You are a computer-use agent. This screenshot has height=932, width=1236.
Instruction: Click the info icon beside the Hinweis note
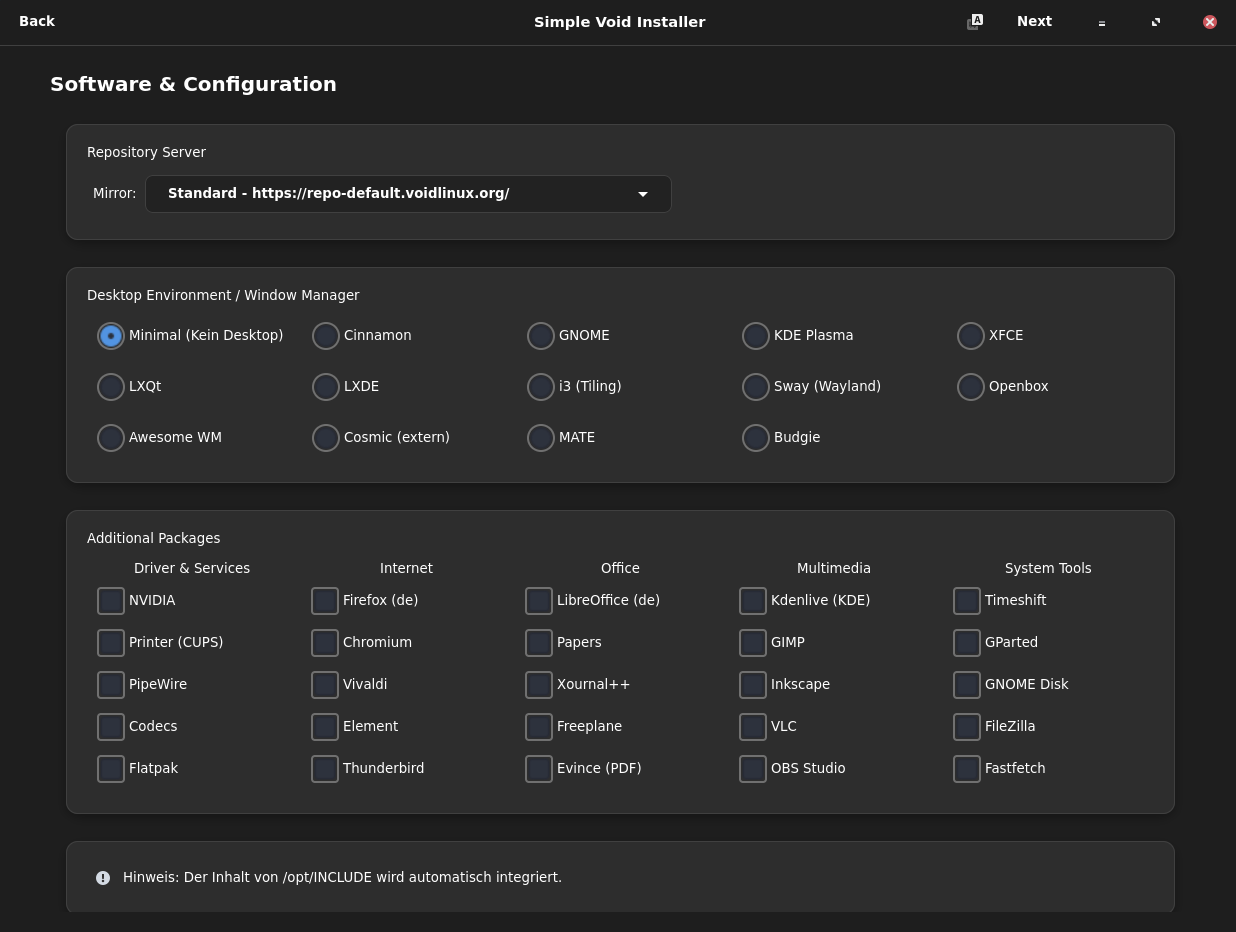(x=103, y=878)
